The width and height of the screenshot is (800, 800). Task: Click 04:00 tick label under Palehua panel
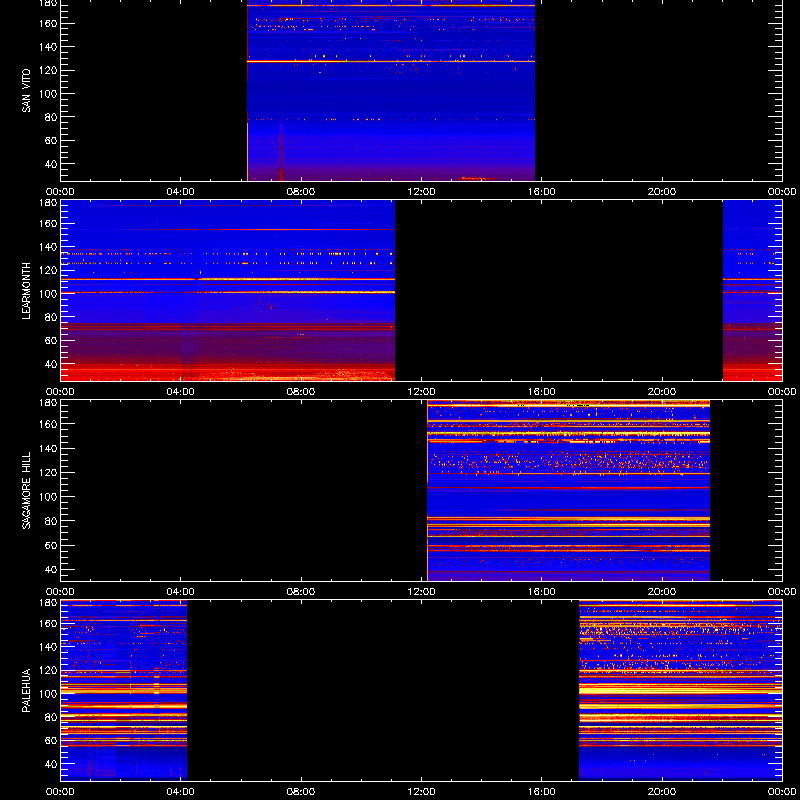click(x=181, y=792)
